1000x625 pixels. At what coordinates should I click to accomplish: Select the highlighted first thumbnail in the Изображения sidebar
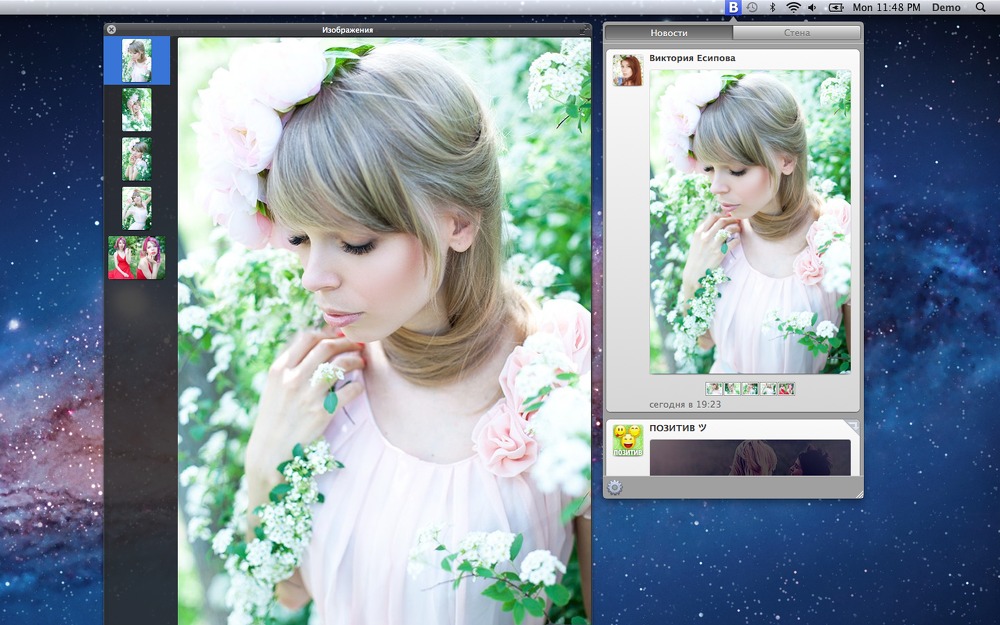pos(136,61)
